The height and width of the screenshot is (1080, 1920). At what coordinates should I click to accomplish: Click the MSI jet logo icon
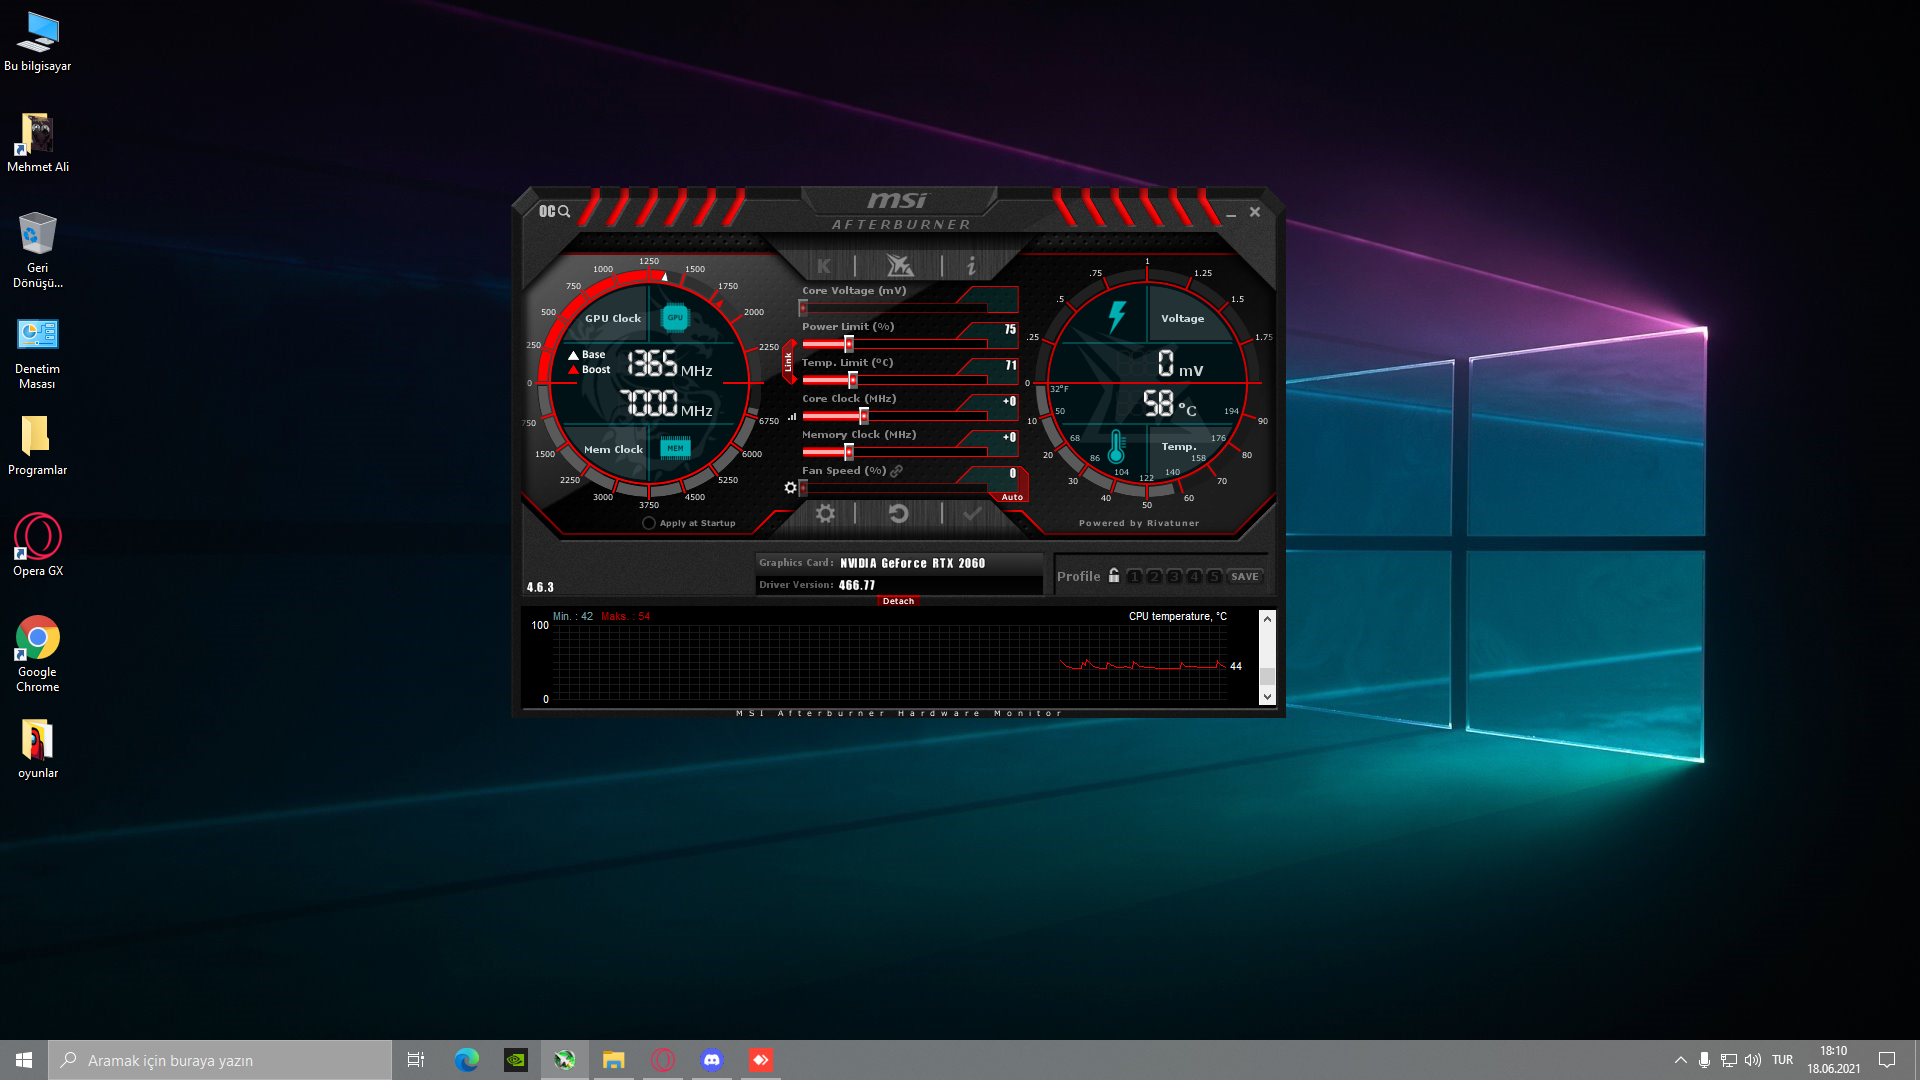tap(899, 266)
